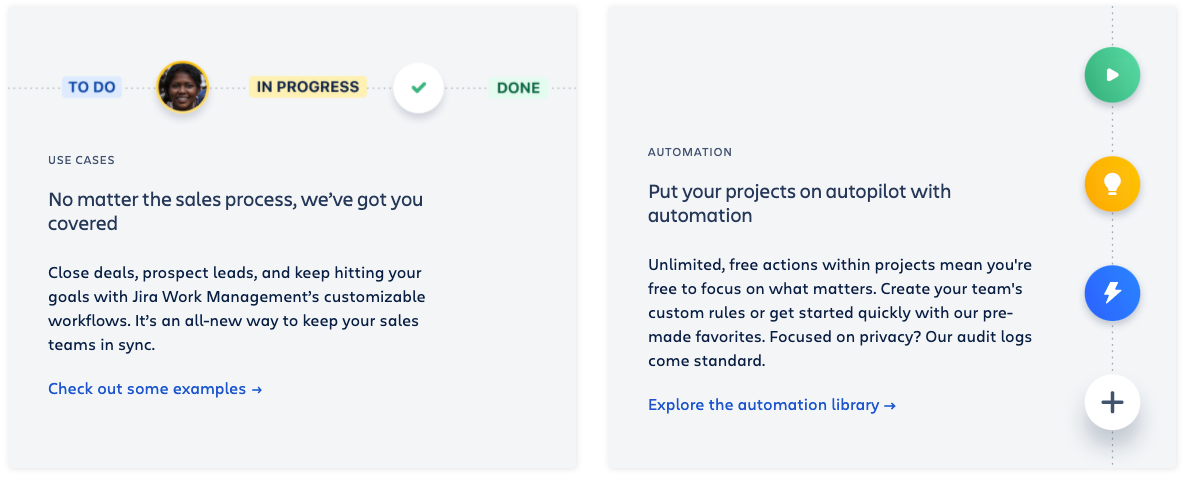
Task: Click the blue lightning bolt icon
Action: [x=1112, y=293]
